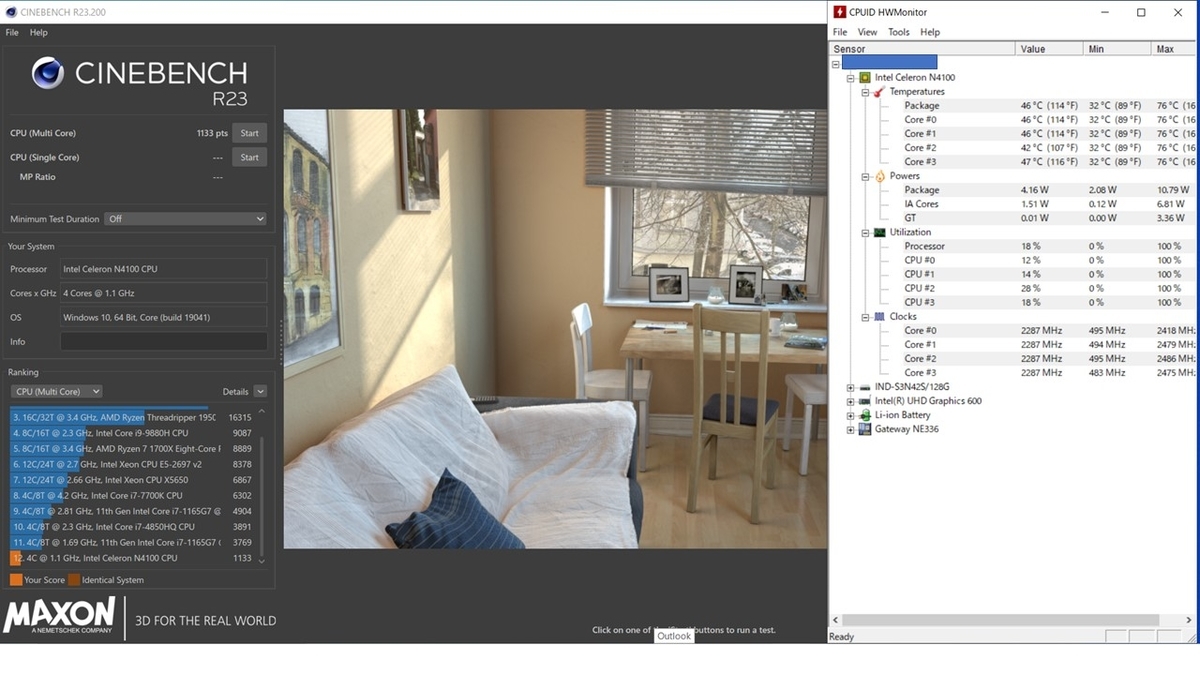Select the AMD Ryzen 7 1700X ranking row
The image size is (1200, 675).
click(x=131, y=449)
